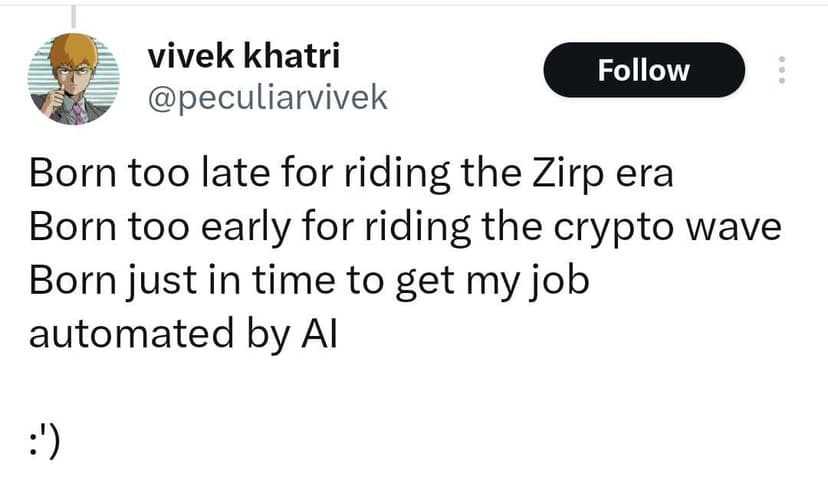Open the three-dot more options menu
The width and height of the screenshot is (828, 481).
pyautogui.click(x=782, y=70)
